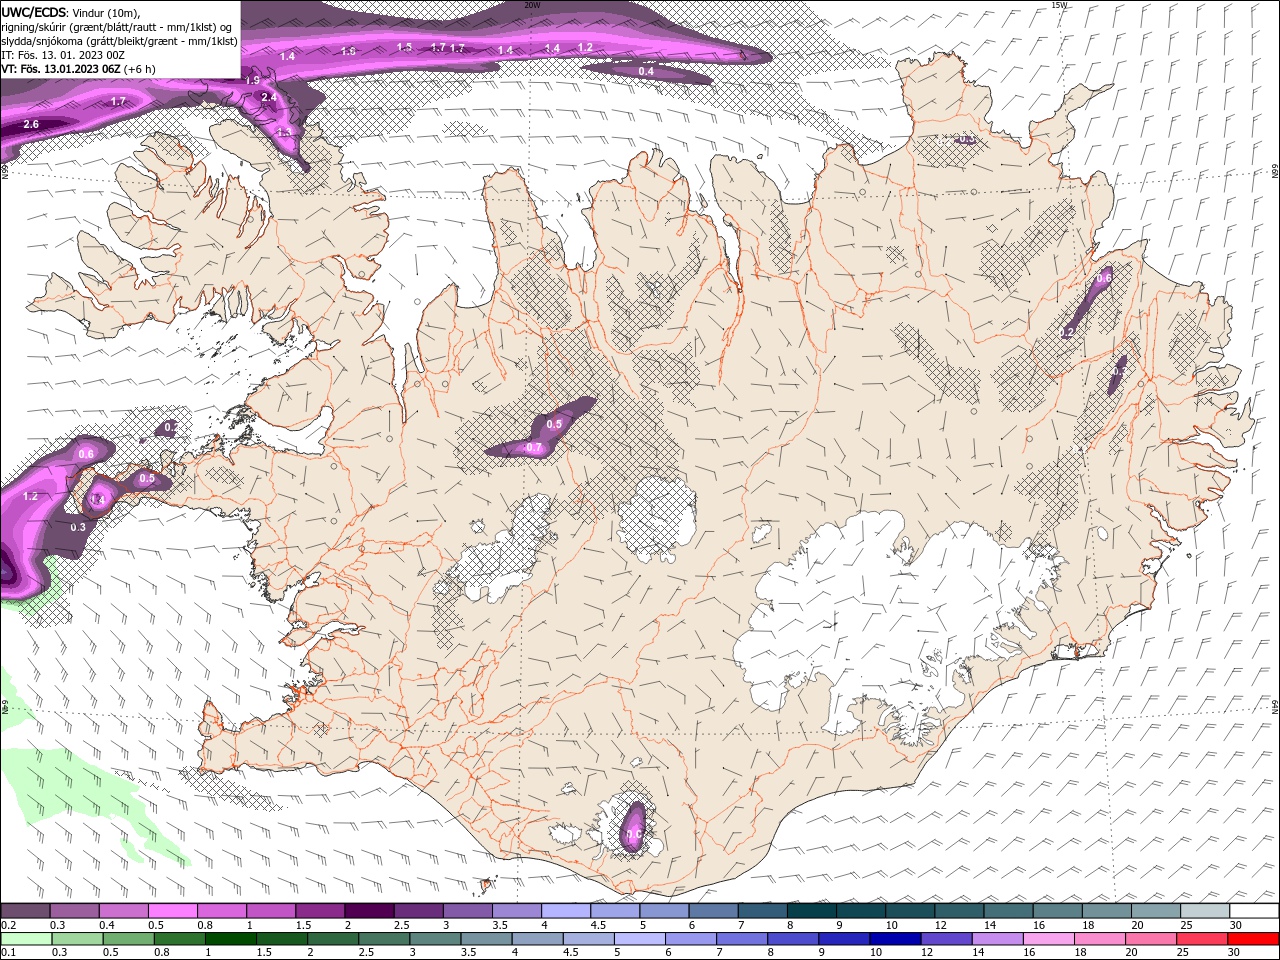This screenshot has width=1280, height=960.
Task: Click the 0.2 label on the top legend scale
Action: click(x=8, y=925)
